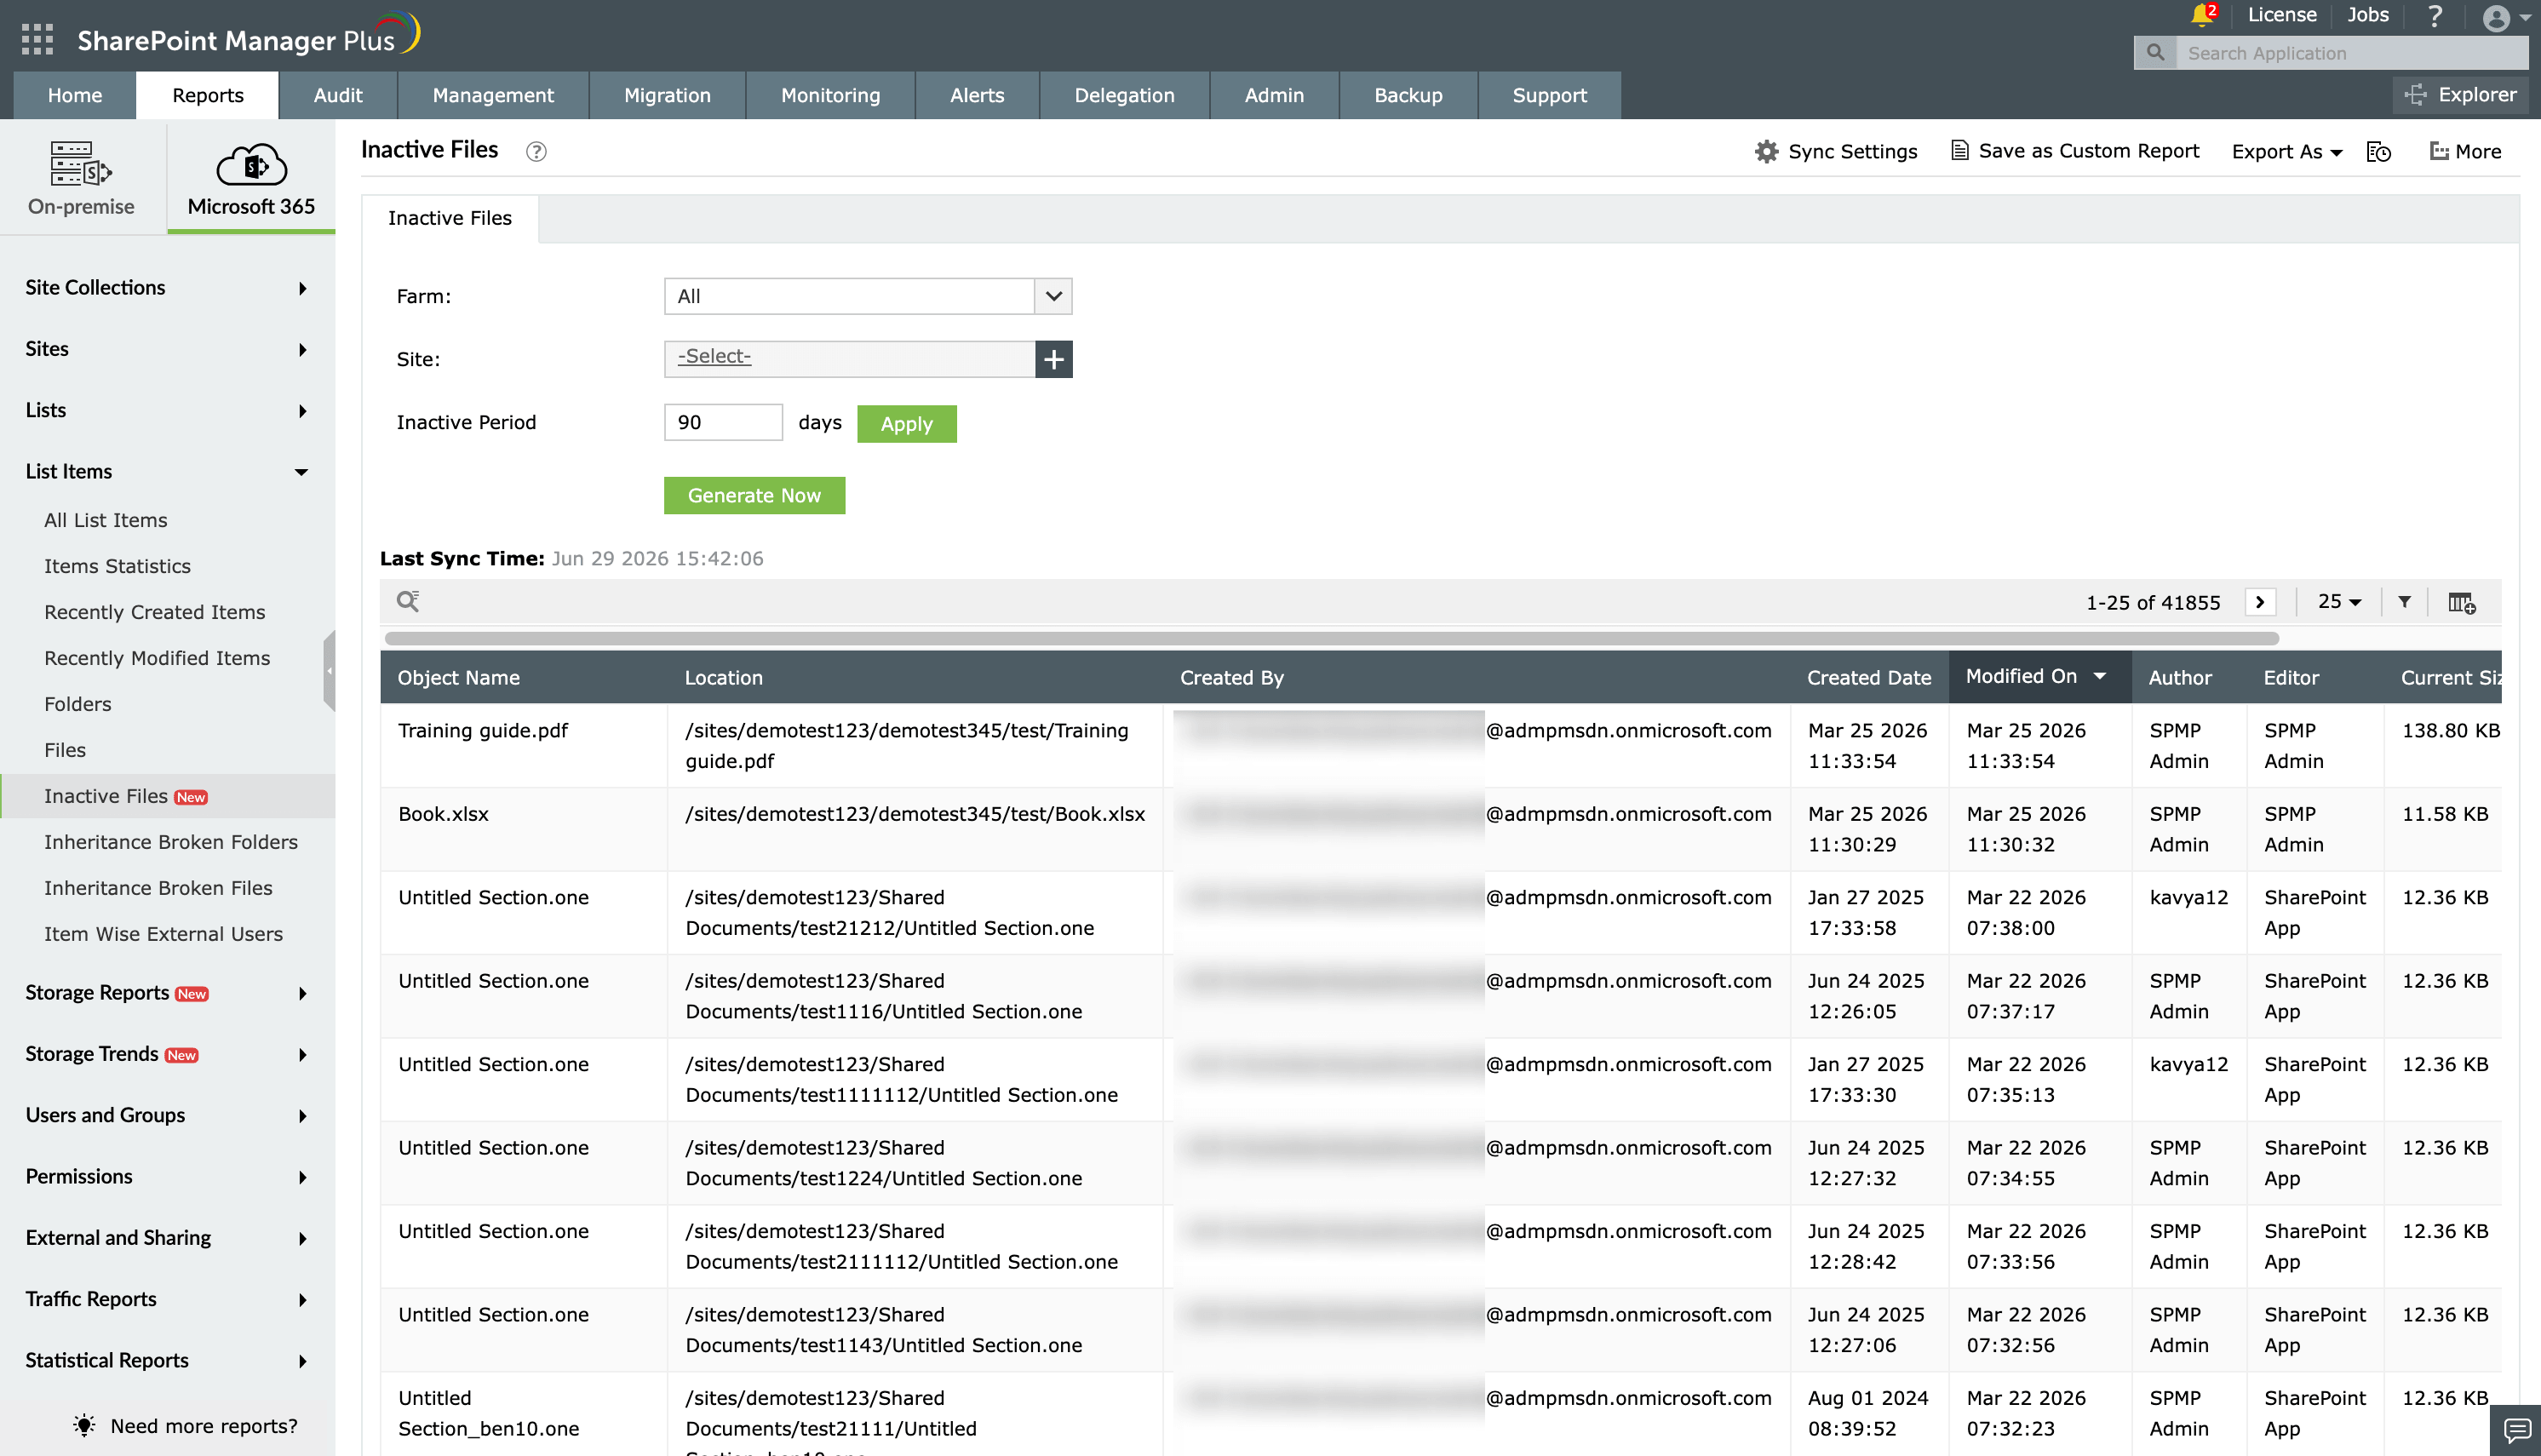The image size is (2541, 1456).
Task: Click the Save as Custom Report icon
Action: [x=1960, y=151]
